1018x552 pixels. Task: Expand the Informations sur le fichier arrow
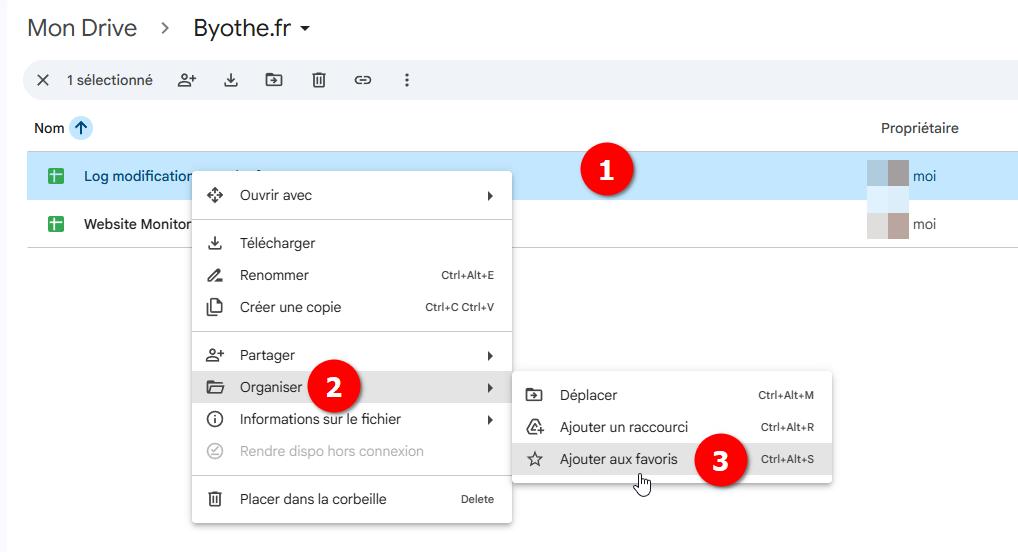490,420
